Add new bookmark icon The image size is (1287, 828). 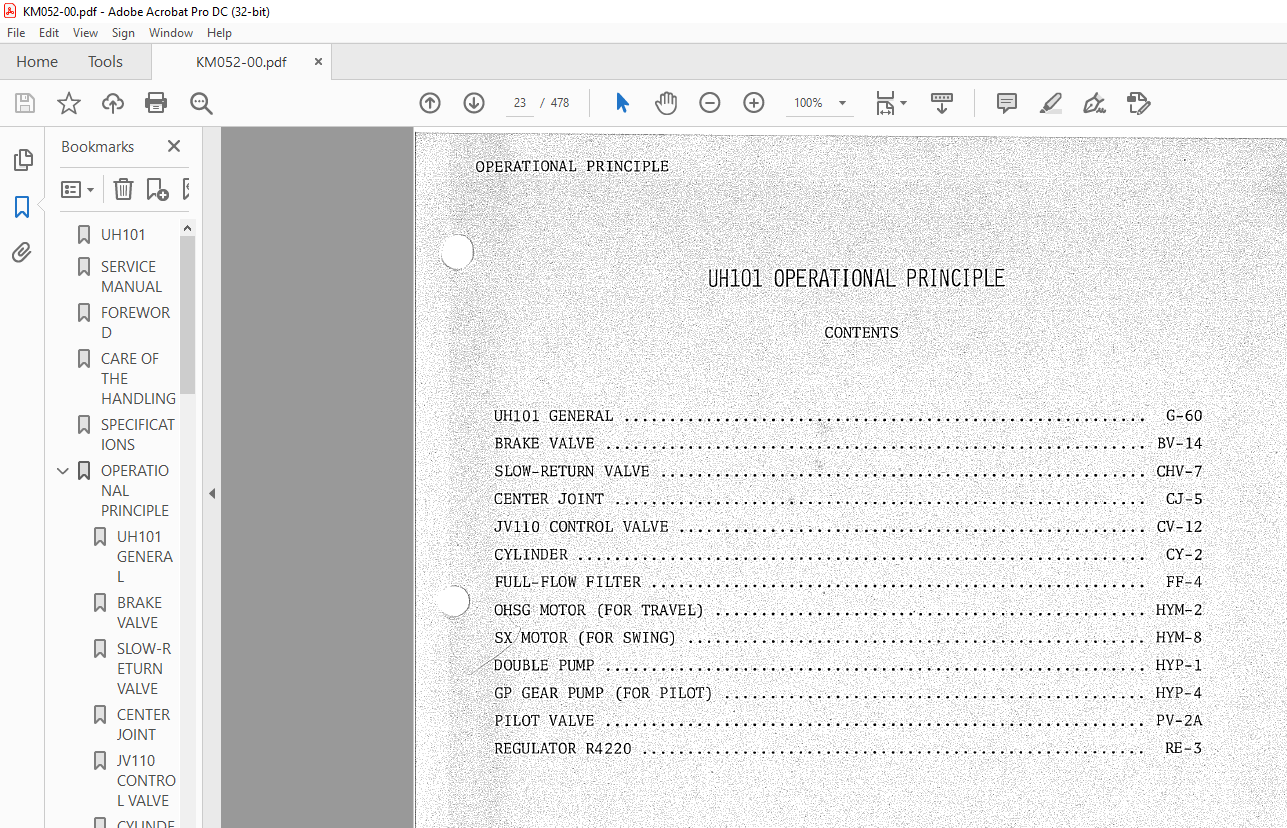click(x=157, y=189)
